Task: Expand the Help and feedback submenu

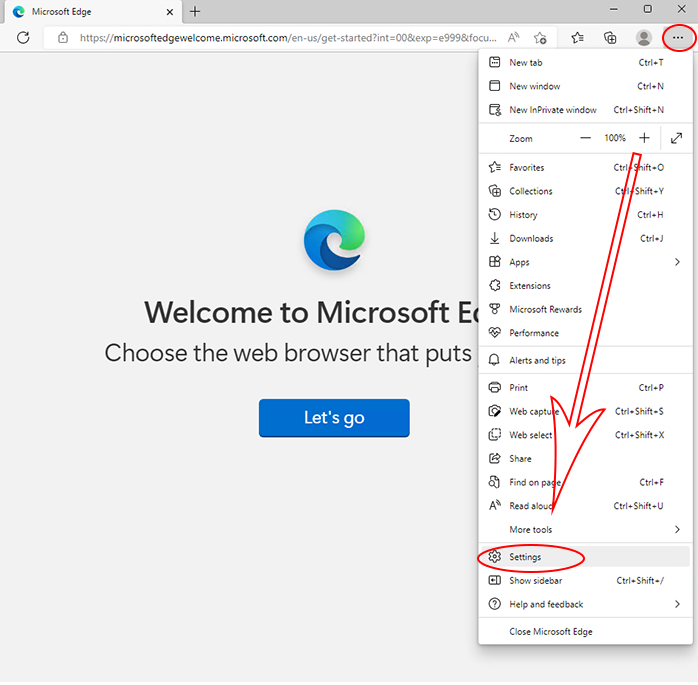Action: pyautogui.click(x=585, y=604)
